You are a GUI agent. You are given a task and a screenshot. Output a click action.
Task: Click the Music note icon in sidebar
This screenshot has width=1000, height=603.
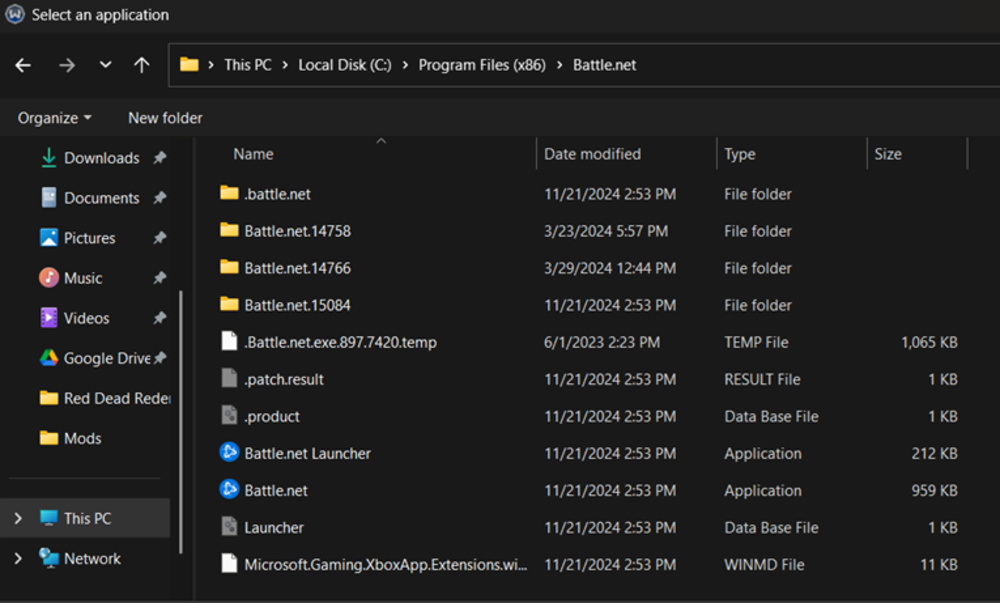coord(48,278)
